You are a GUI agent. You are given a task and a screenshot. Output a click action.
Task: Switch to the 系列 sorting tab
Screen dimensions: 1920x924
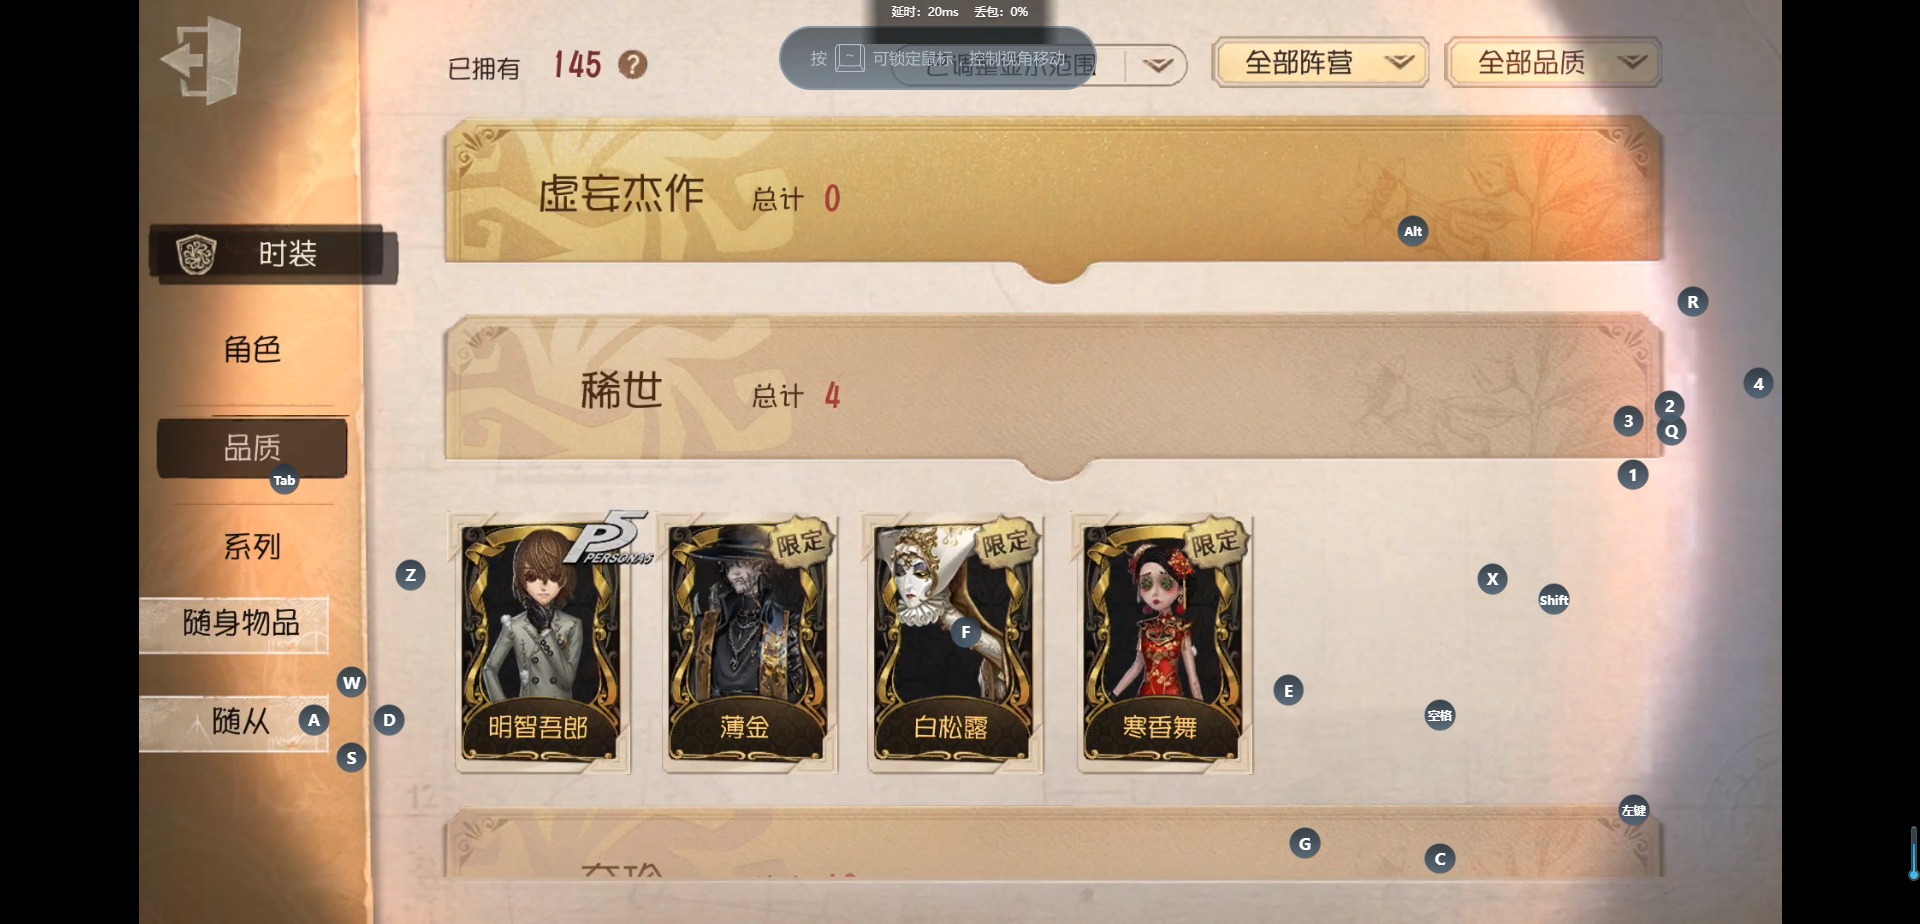pos(252,546)
